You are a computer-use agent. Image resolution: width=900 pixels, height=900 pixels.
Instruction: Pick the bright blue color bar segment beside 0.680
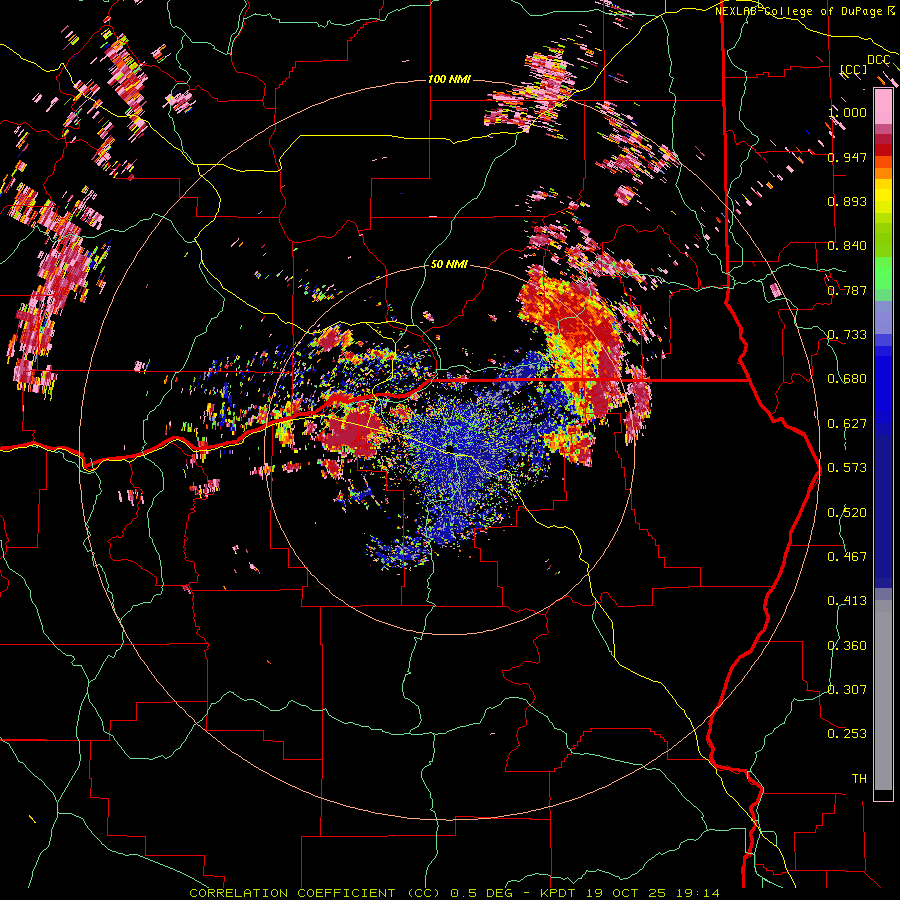point(883,382)
